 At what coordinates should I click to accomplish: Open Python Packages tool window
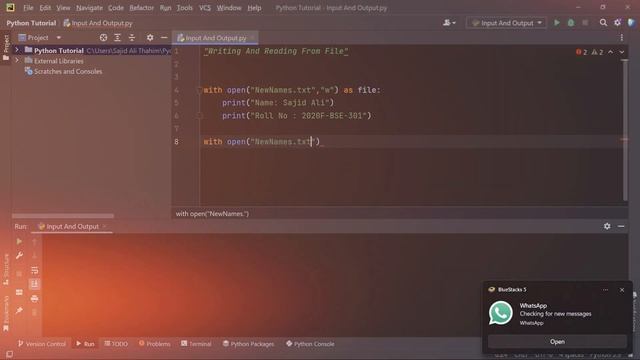tap(249, 344)
